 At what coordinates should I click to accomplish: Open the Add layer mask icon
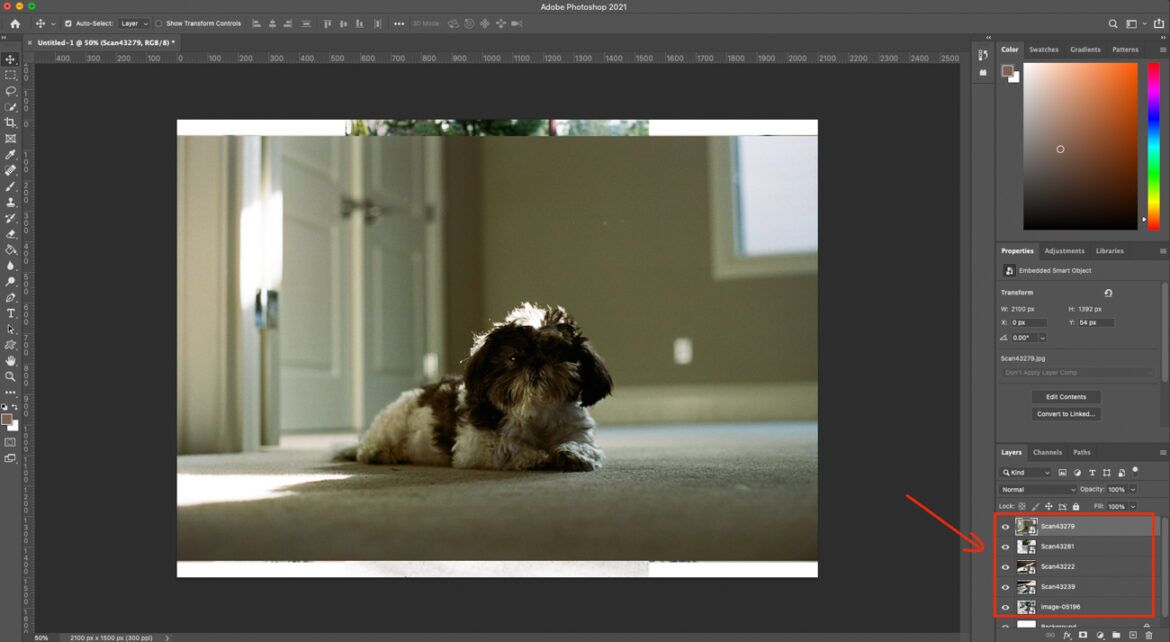pyautogui.click(x=1083, y=632)
